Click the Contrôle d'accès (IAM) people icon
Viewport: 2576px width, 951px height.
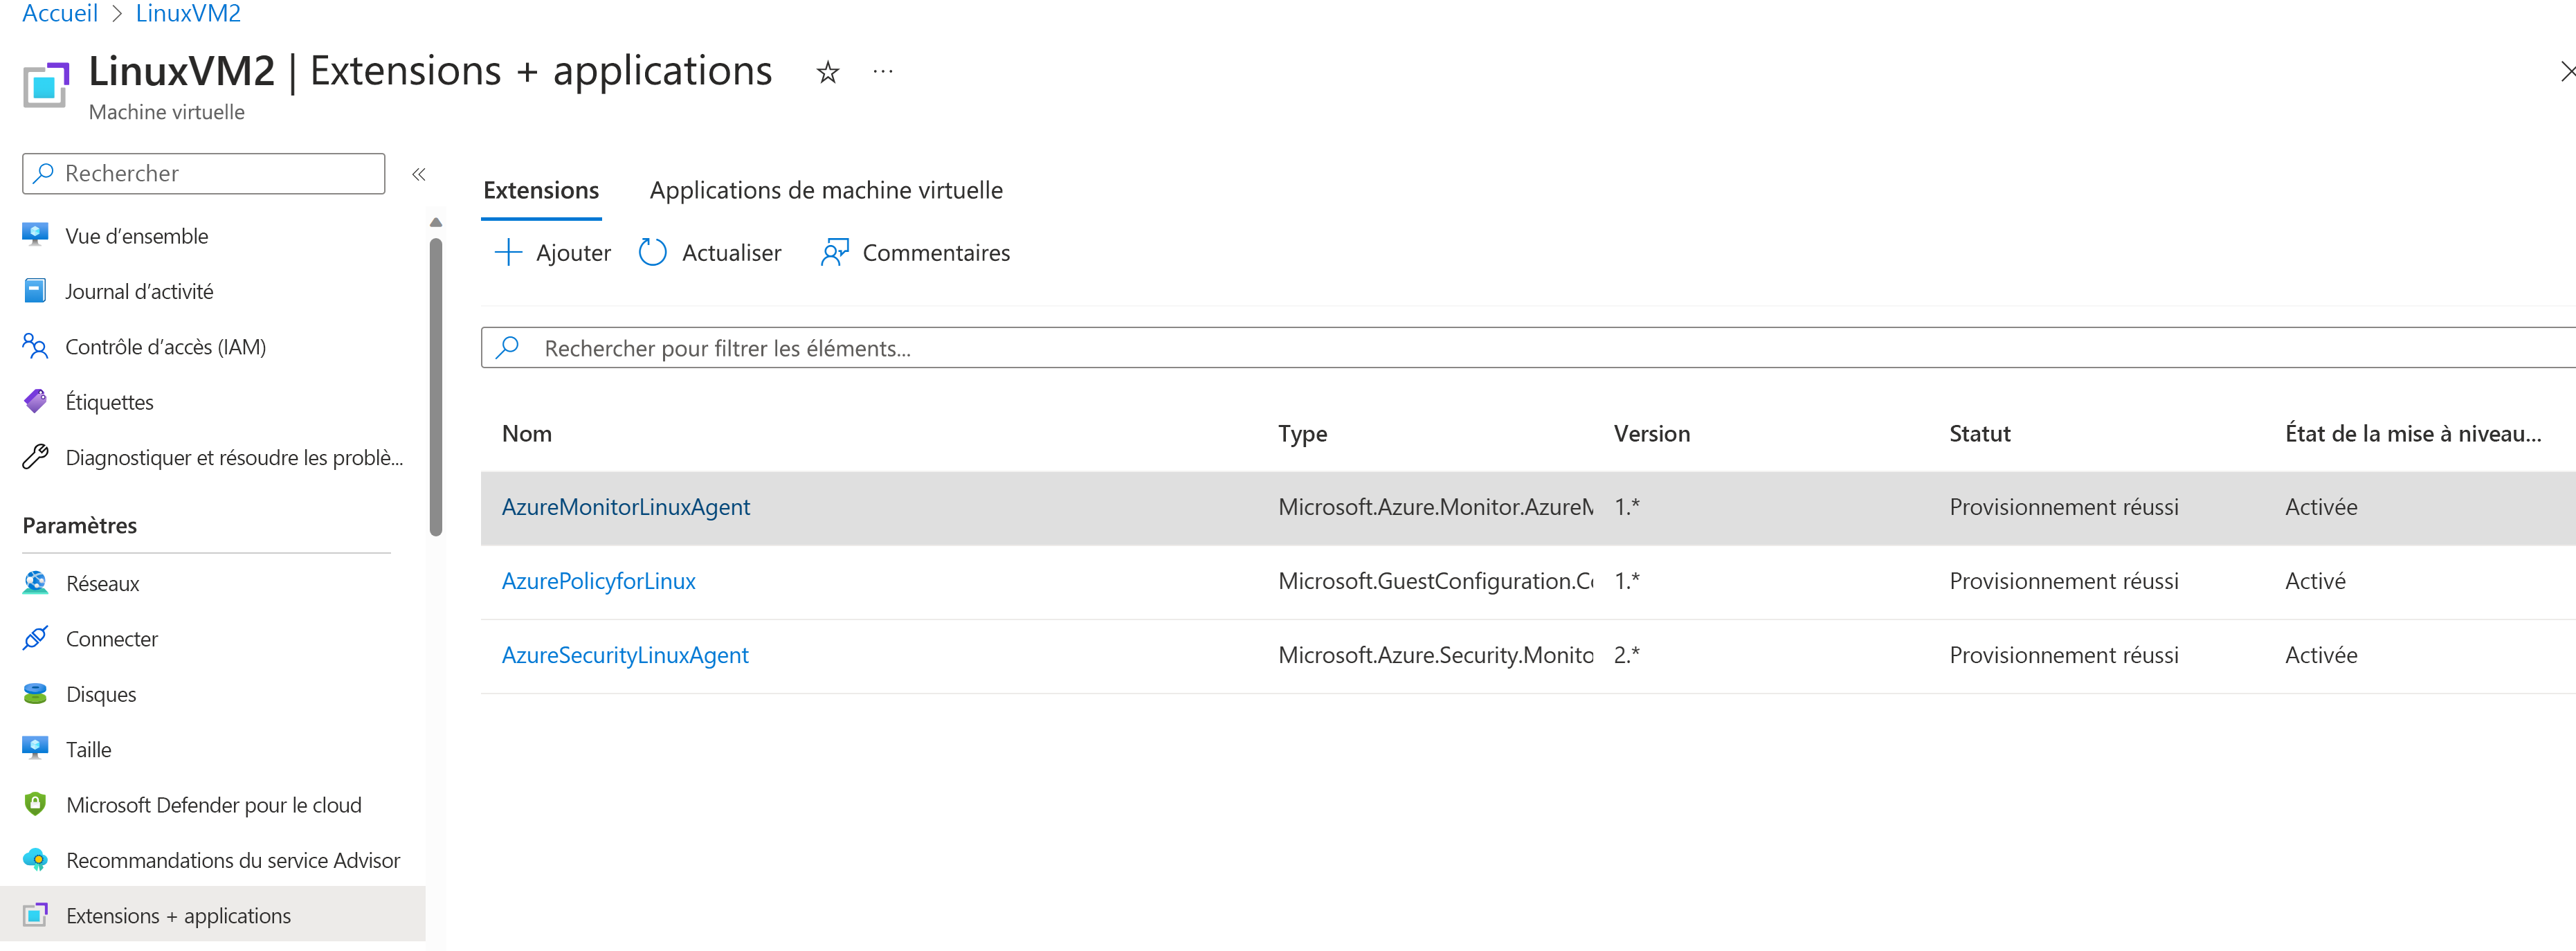(x=35, y=346)
